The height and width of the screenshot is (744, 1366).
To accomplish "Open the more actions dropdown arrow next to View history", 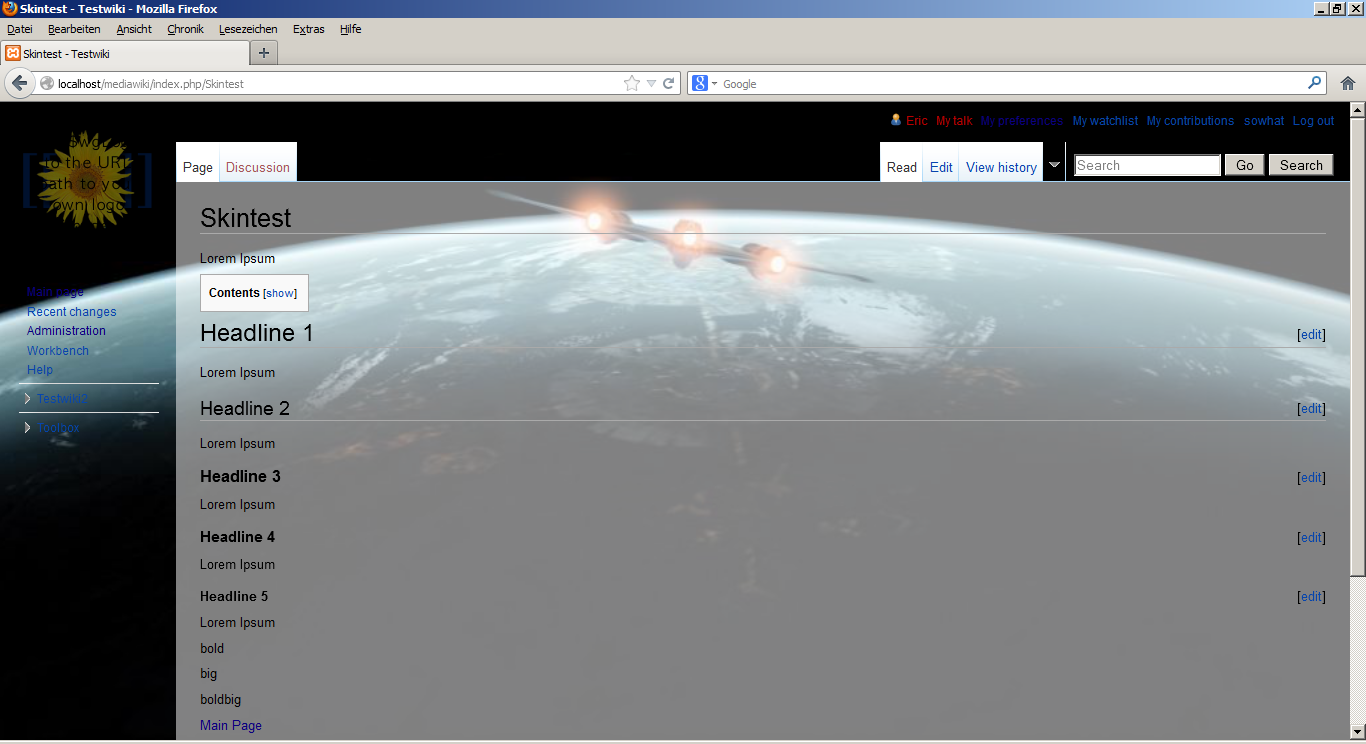I will (x=1054, y=165).
